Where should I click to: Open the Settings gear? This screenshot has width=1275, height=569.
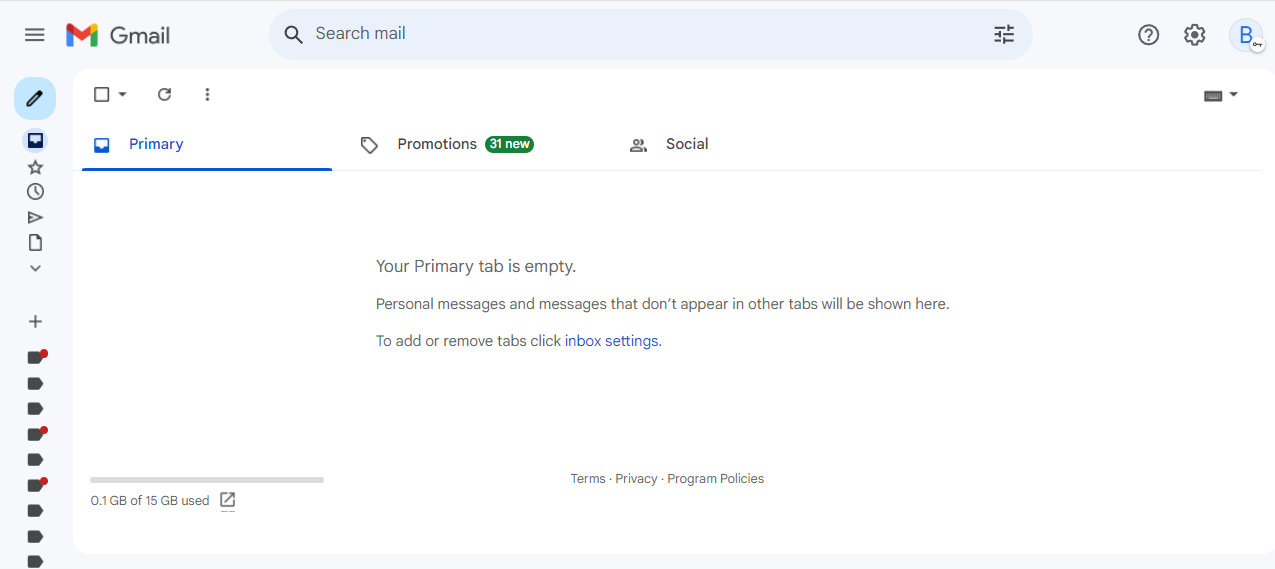pos(1195,35)
